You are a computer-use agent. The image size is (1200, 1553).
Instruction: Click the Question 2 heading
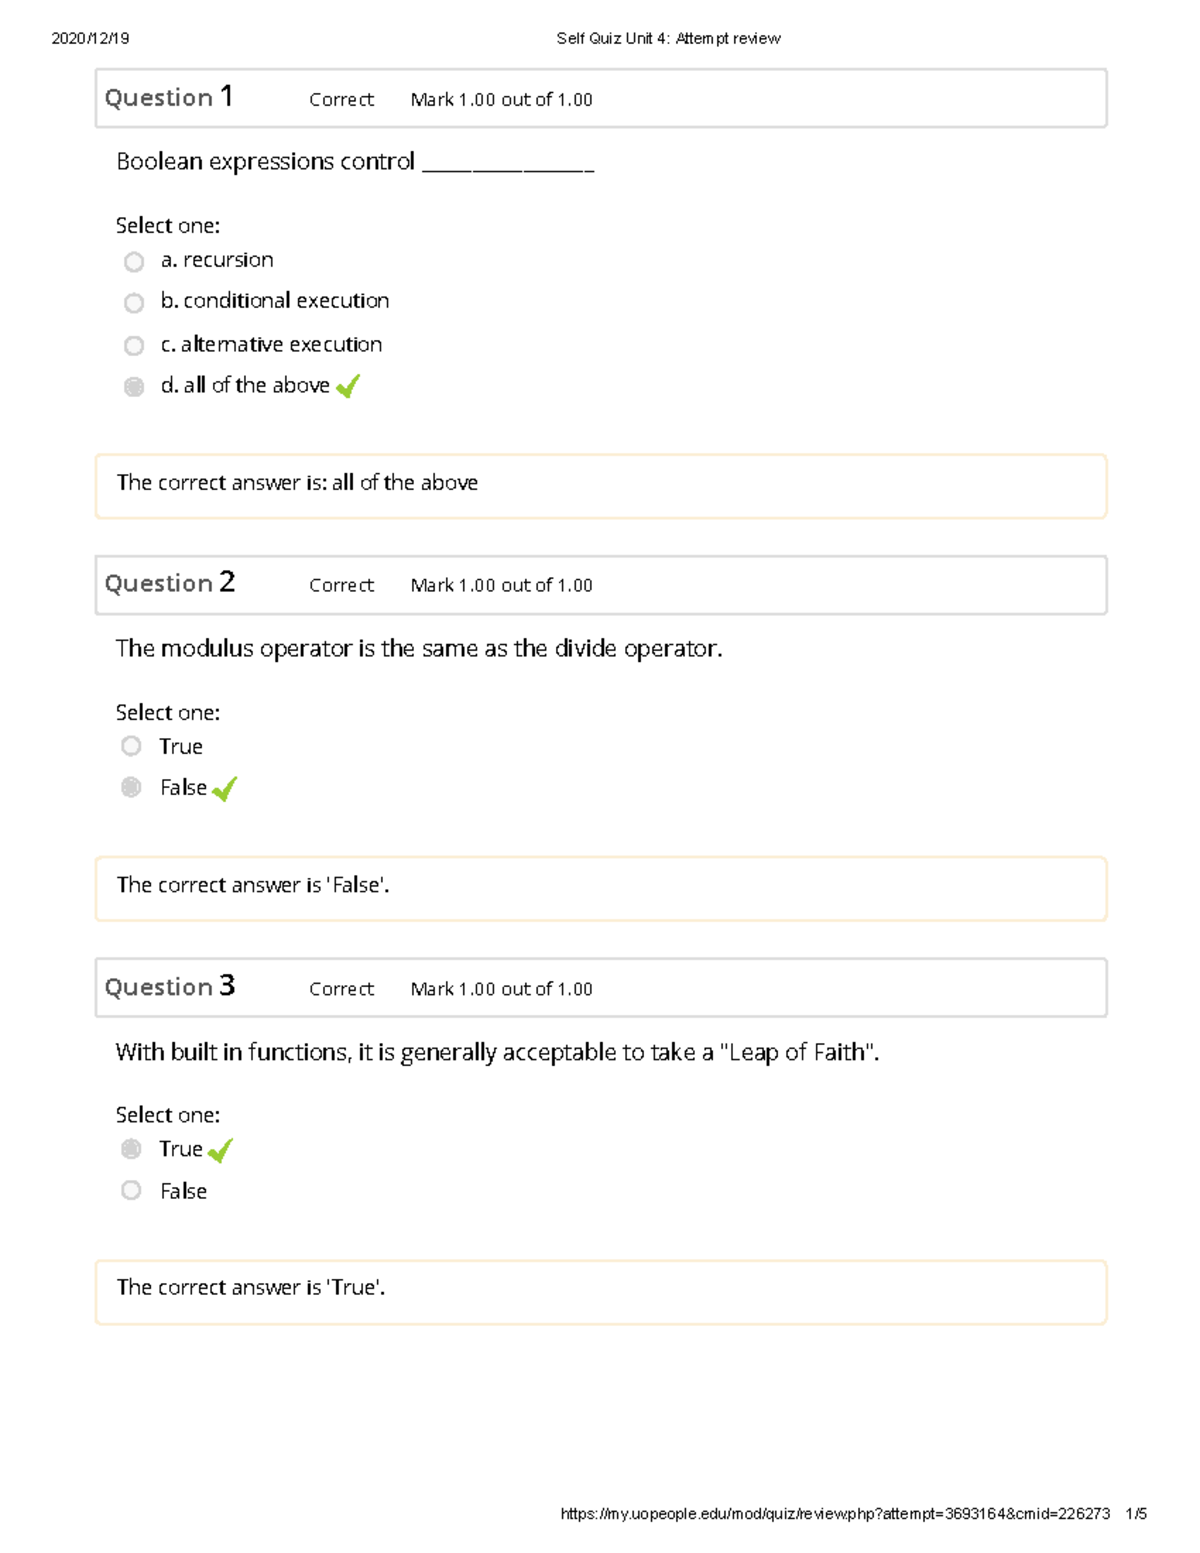click(170, 583)
